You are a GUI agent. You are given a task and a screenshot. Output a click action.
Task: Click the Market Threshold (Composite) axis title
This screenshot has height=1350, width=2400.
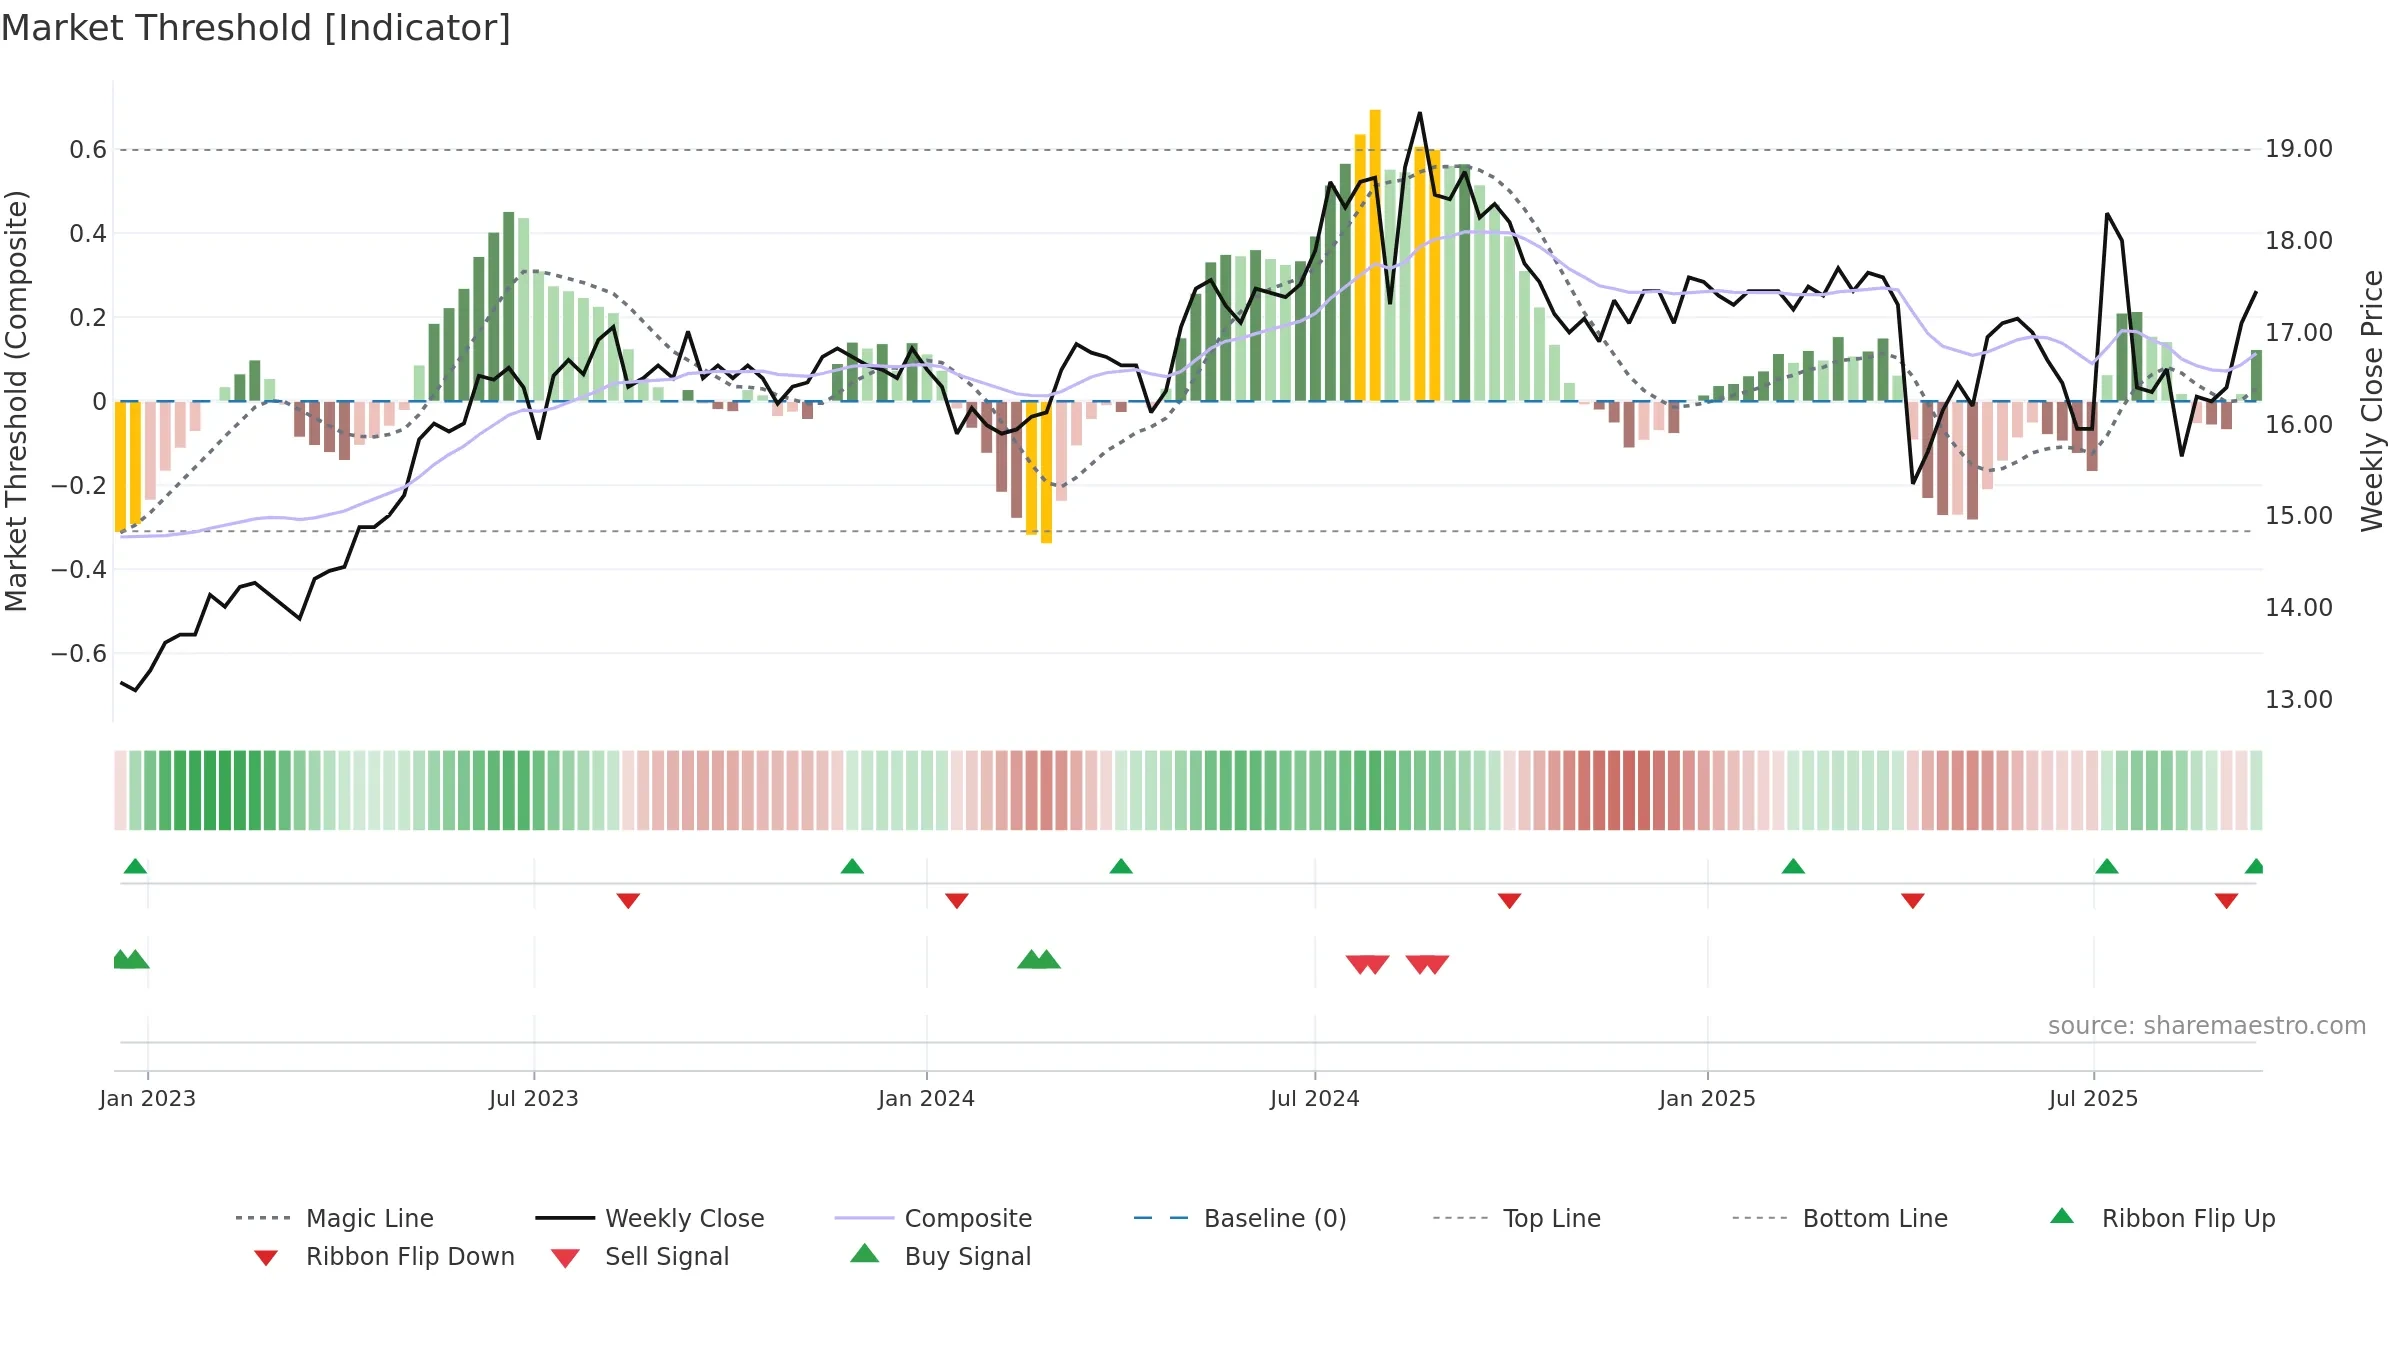[16, 400]
